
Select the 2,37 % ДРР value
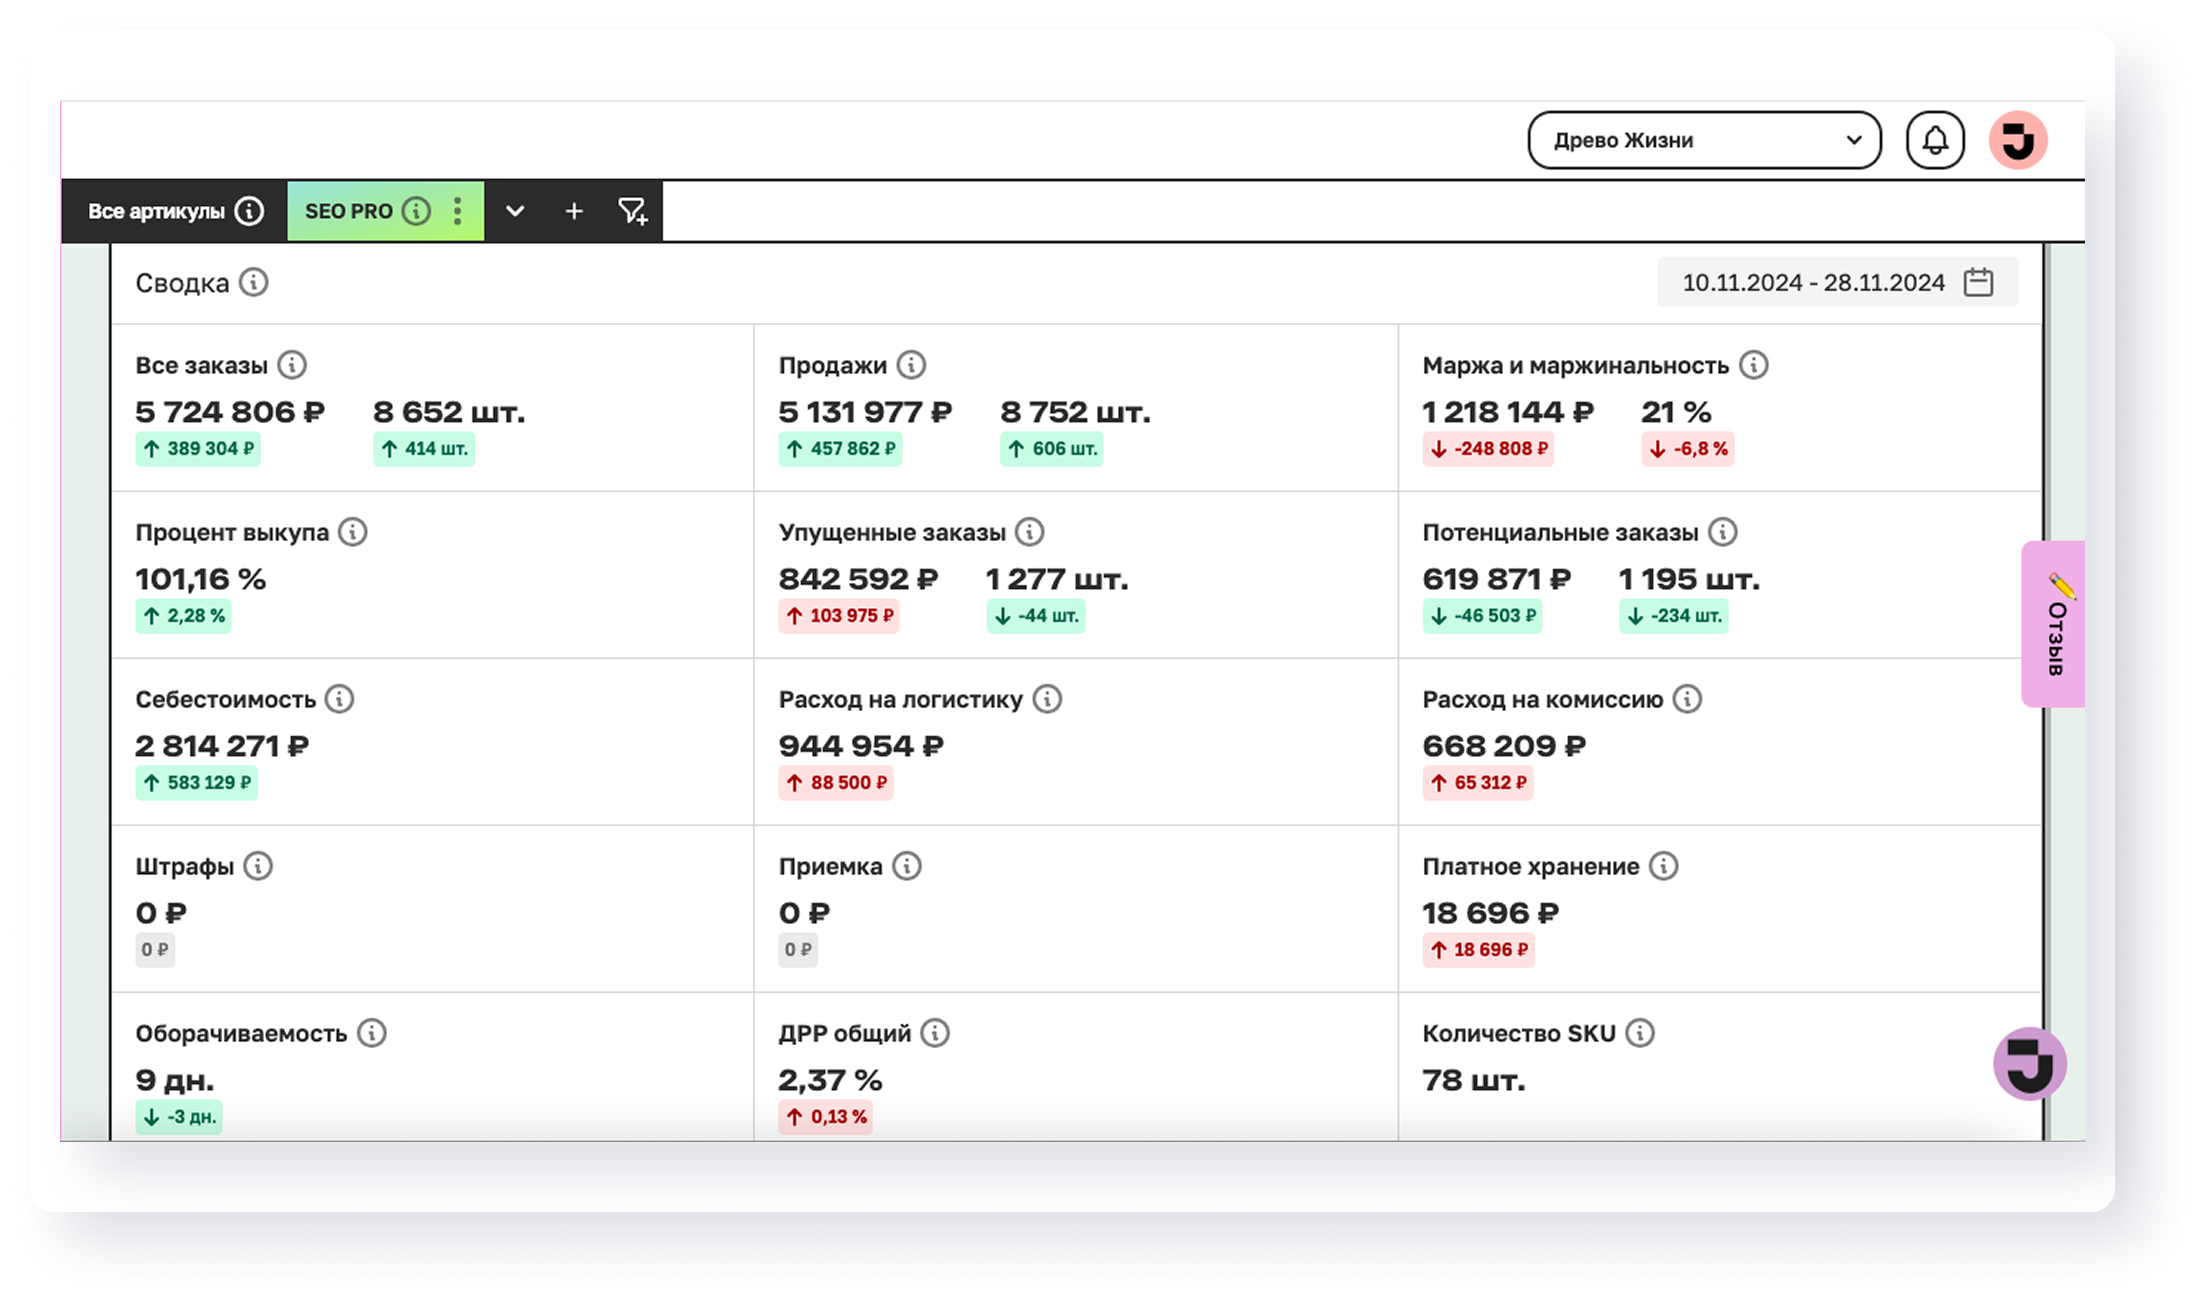831,1080
